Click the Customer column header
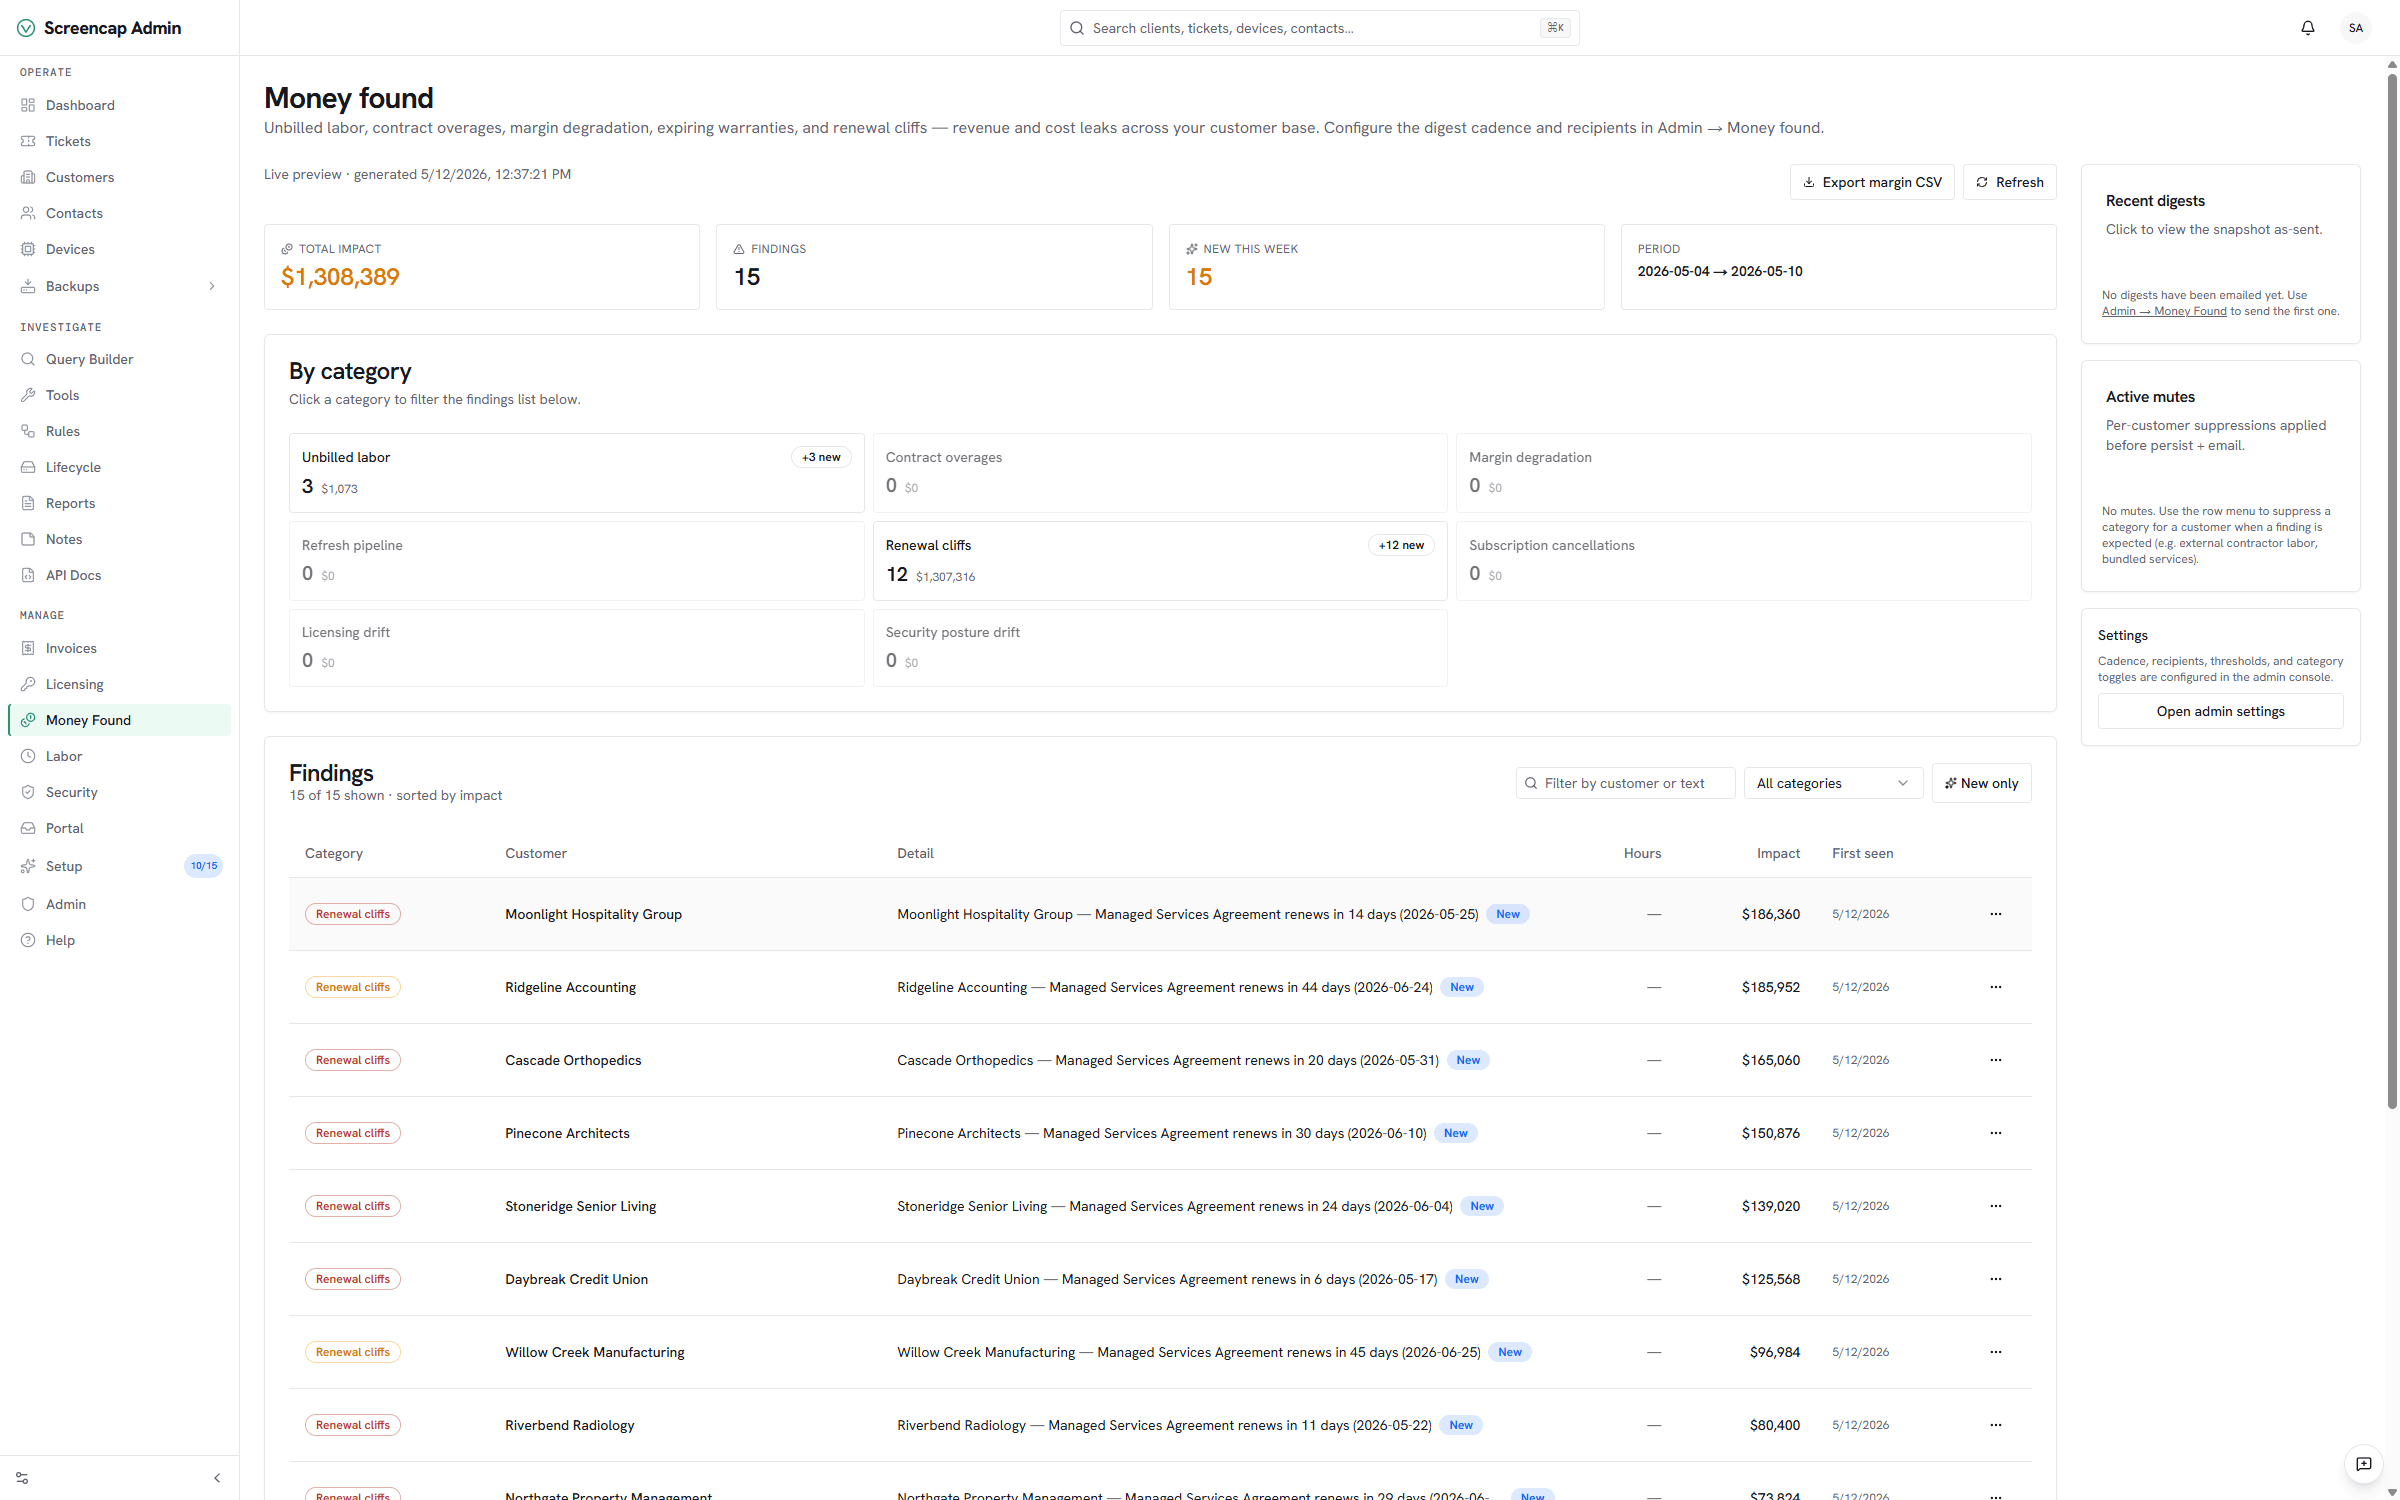The image size is (2400, 1500). (536, 853)
